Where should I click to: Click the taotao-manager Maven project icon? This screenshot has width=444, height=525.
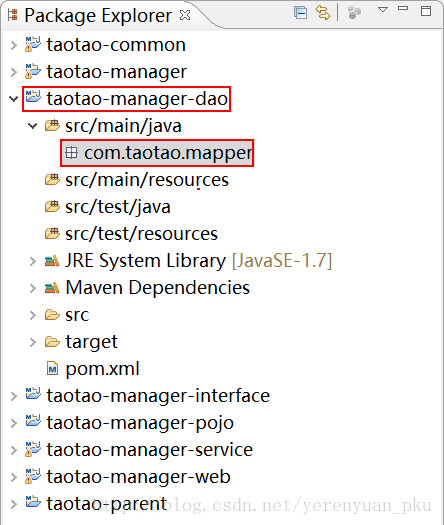[x=33, y=71]
